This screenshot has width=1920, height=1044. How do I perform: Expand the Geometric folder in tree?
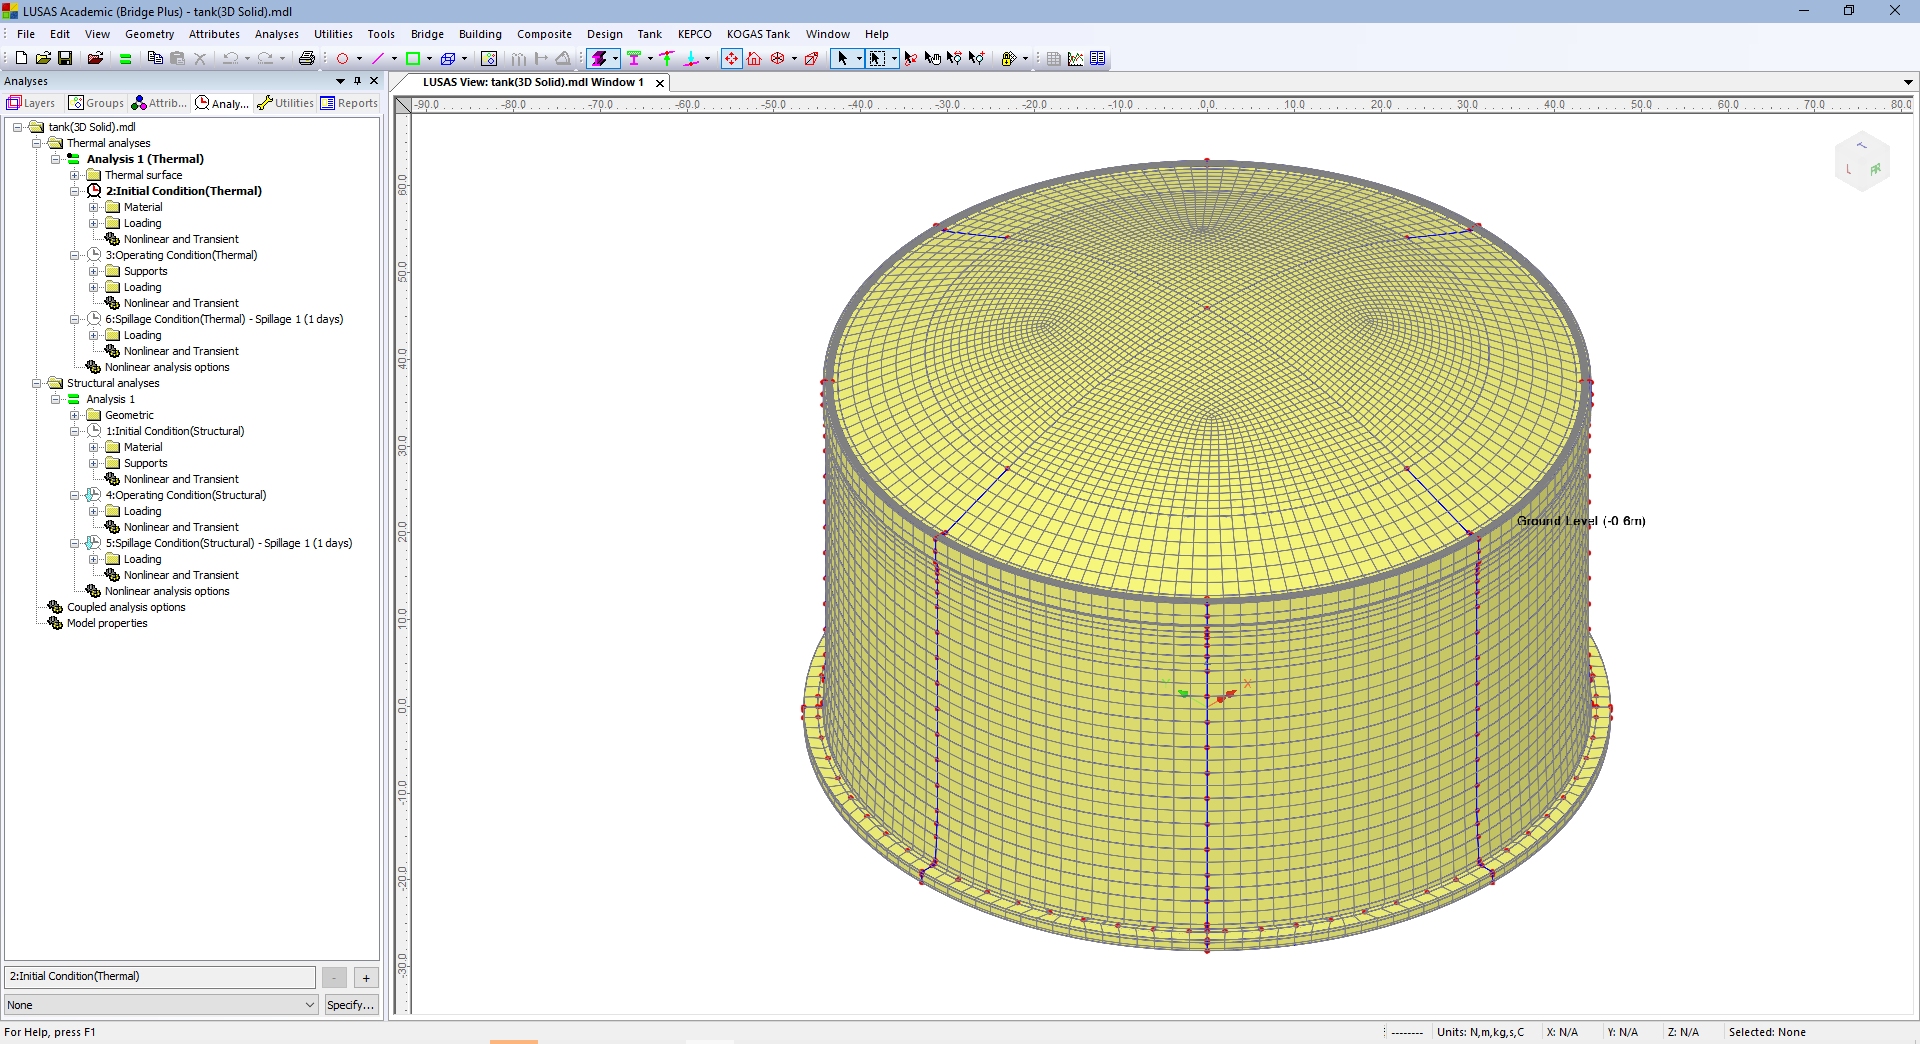point(75,415)
